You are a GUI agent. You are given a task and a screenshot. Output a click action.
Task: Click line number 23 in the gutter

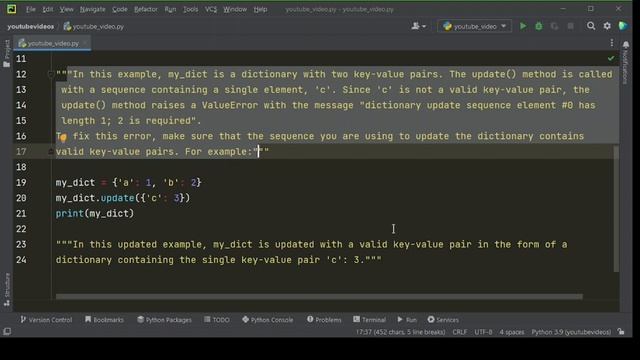(21, 244)
